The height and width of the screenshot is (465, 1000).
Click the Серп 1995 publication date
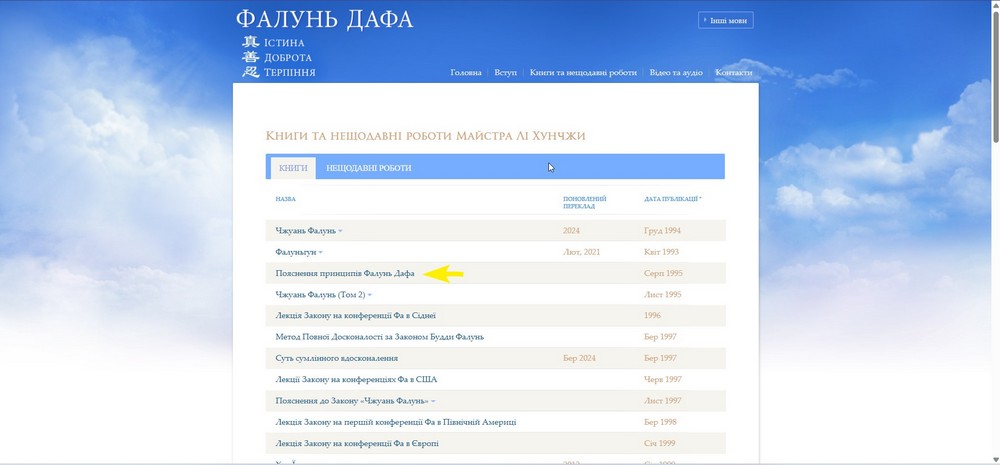(x=663, y=273)
